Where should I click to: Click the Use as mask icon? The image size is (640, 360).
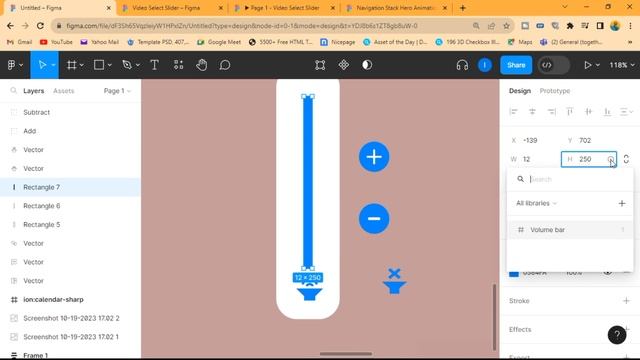(x=367, y=65)
